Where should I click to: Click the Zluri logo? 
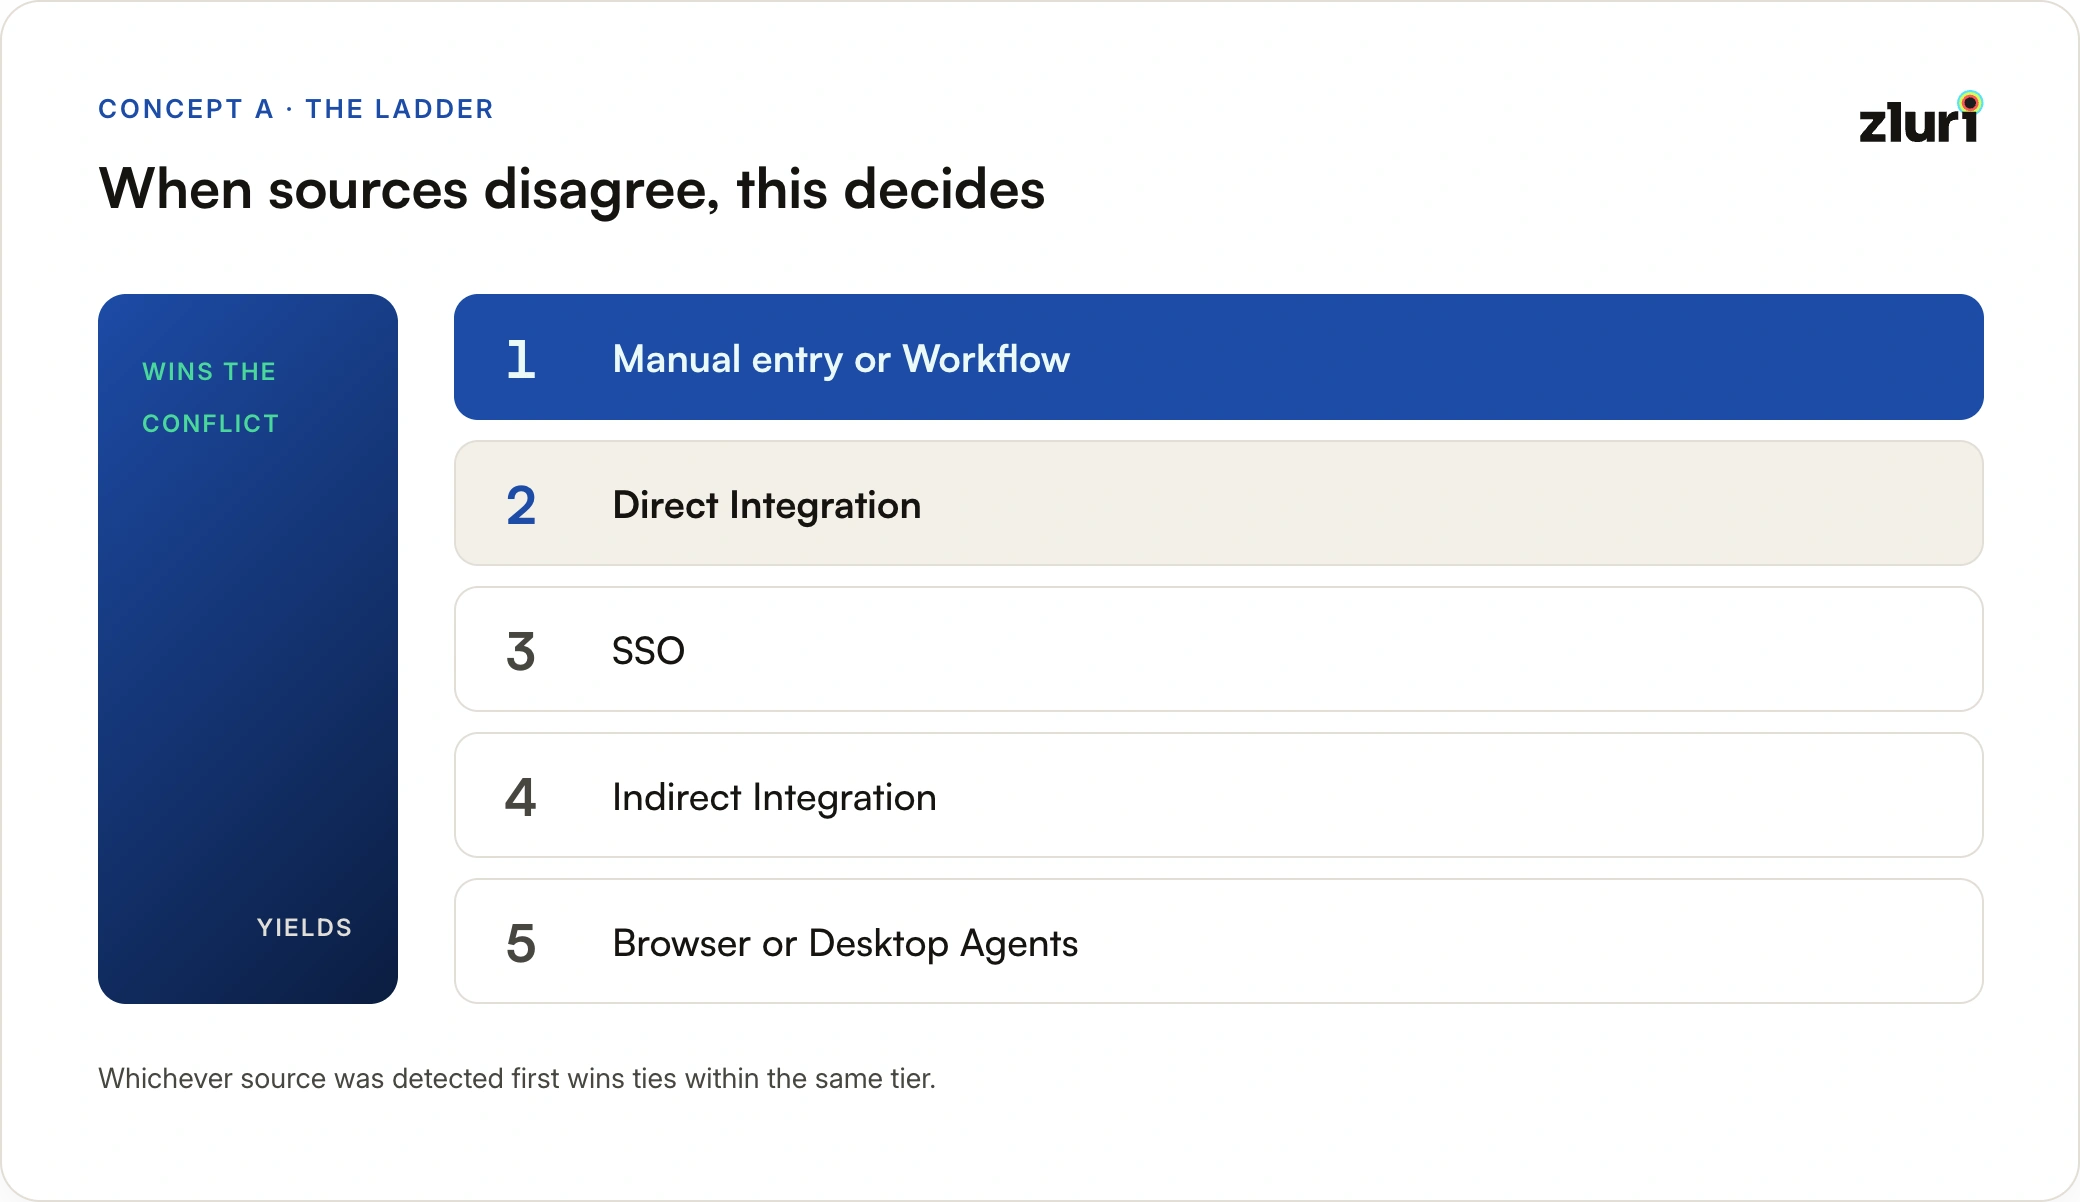[1920, 118]
